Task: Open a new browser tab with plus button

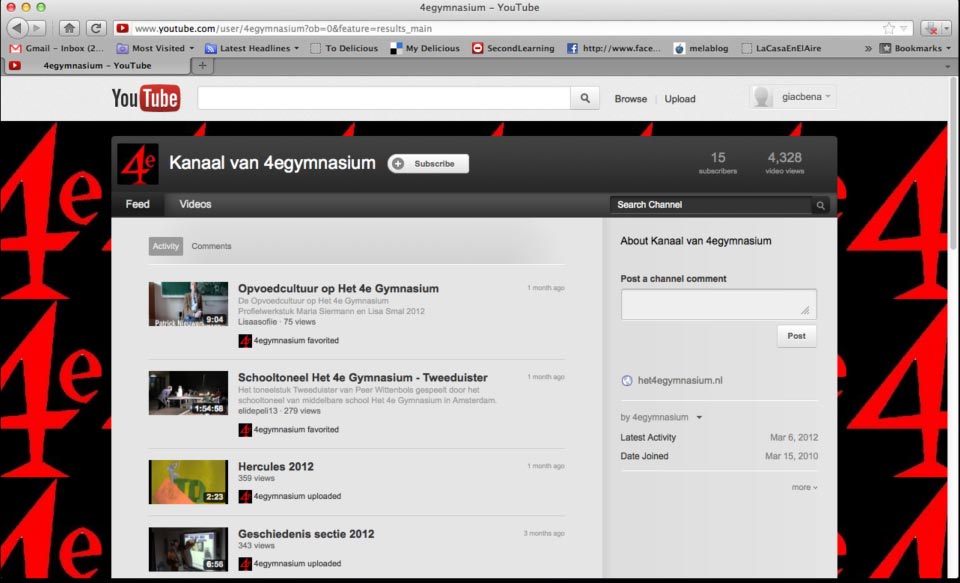Action: [202, 65]
